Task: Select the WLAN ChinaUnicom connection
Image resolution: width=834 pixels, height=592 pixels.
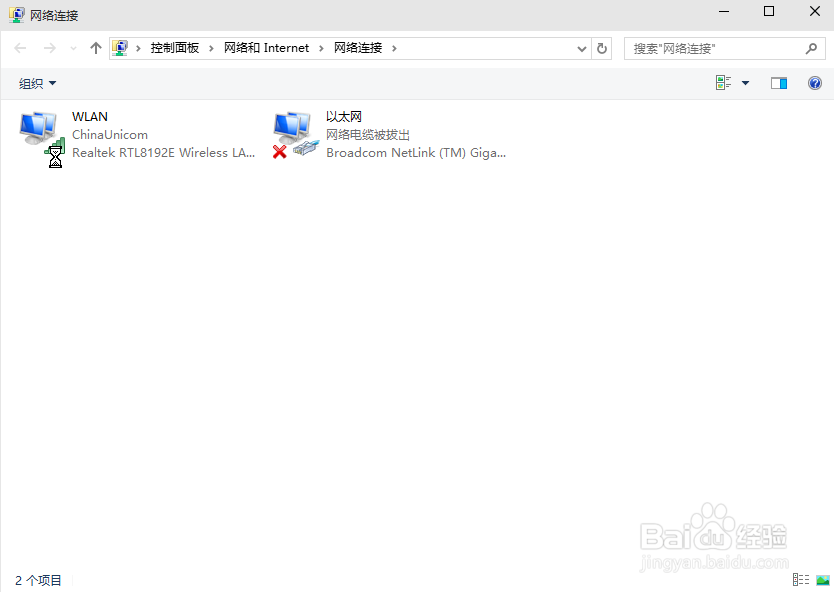Action: coord(110,133)
